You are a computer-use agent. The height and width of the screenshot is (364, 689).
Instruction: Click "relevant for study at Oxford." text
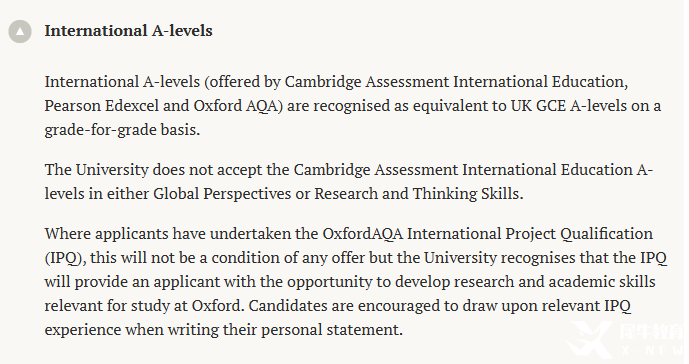[144, 306]
